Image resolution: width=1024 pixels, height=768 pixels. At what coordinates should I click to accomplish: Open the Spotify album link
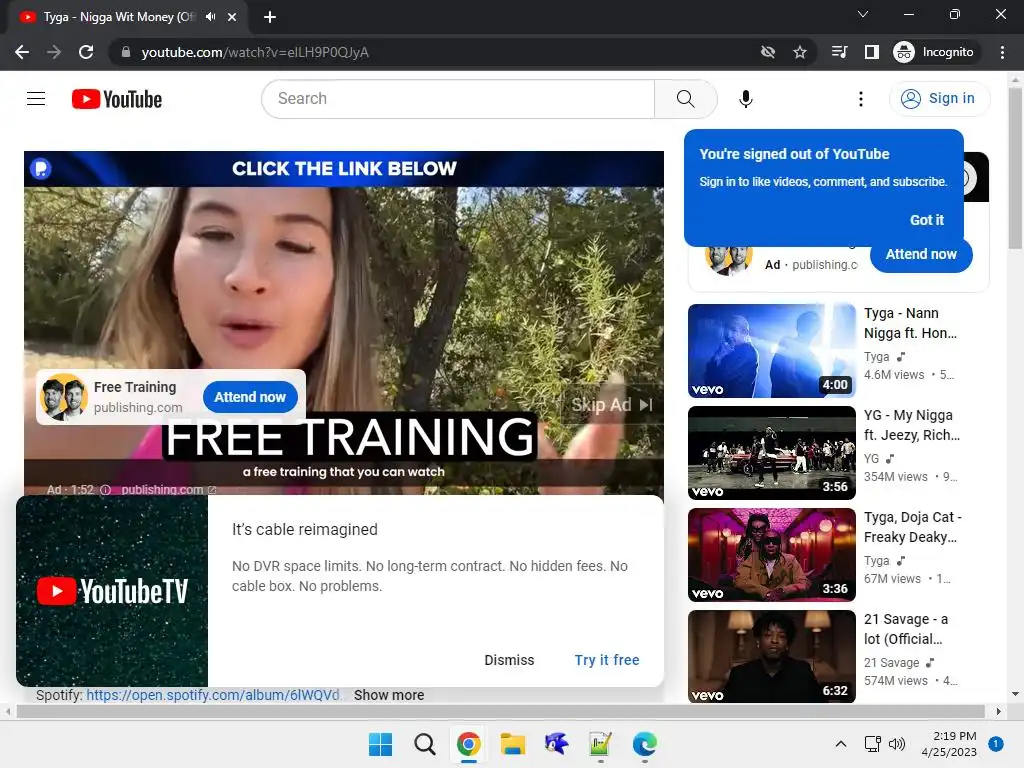(213, 695)
